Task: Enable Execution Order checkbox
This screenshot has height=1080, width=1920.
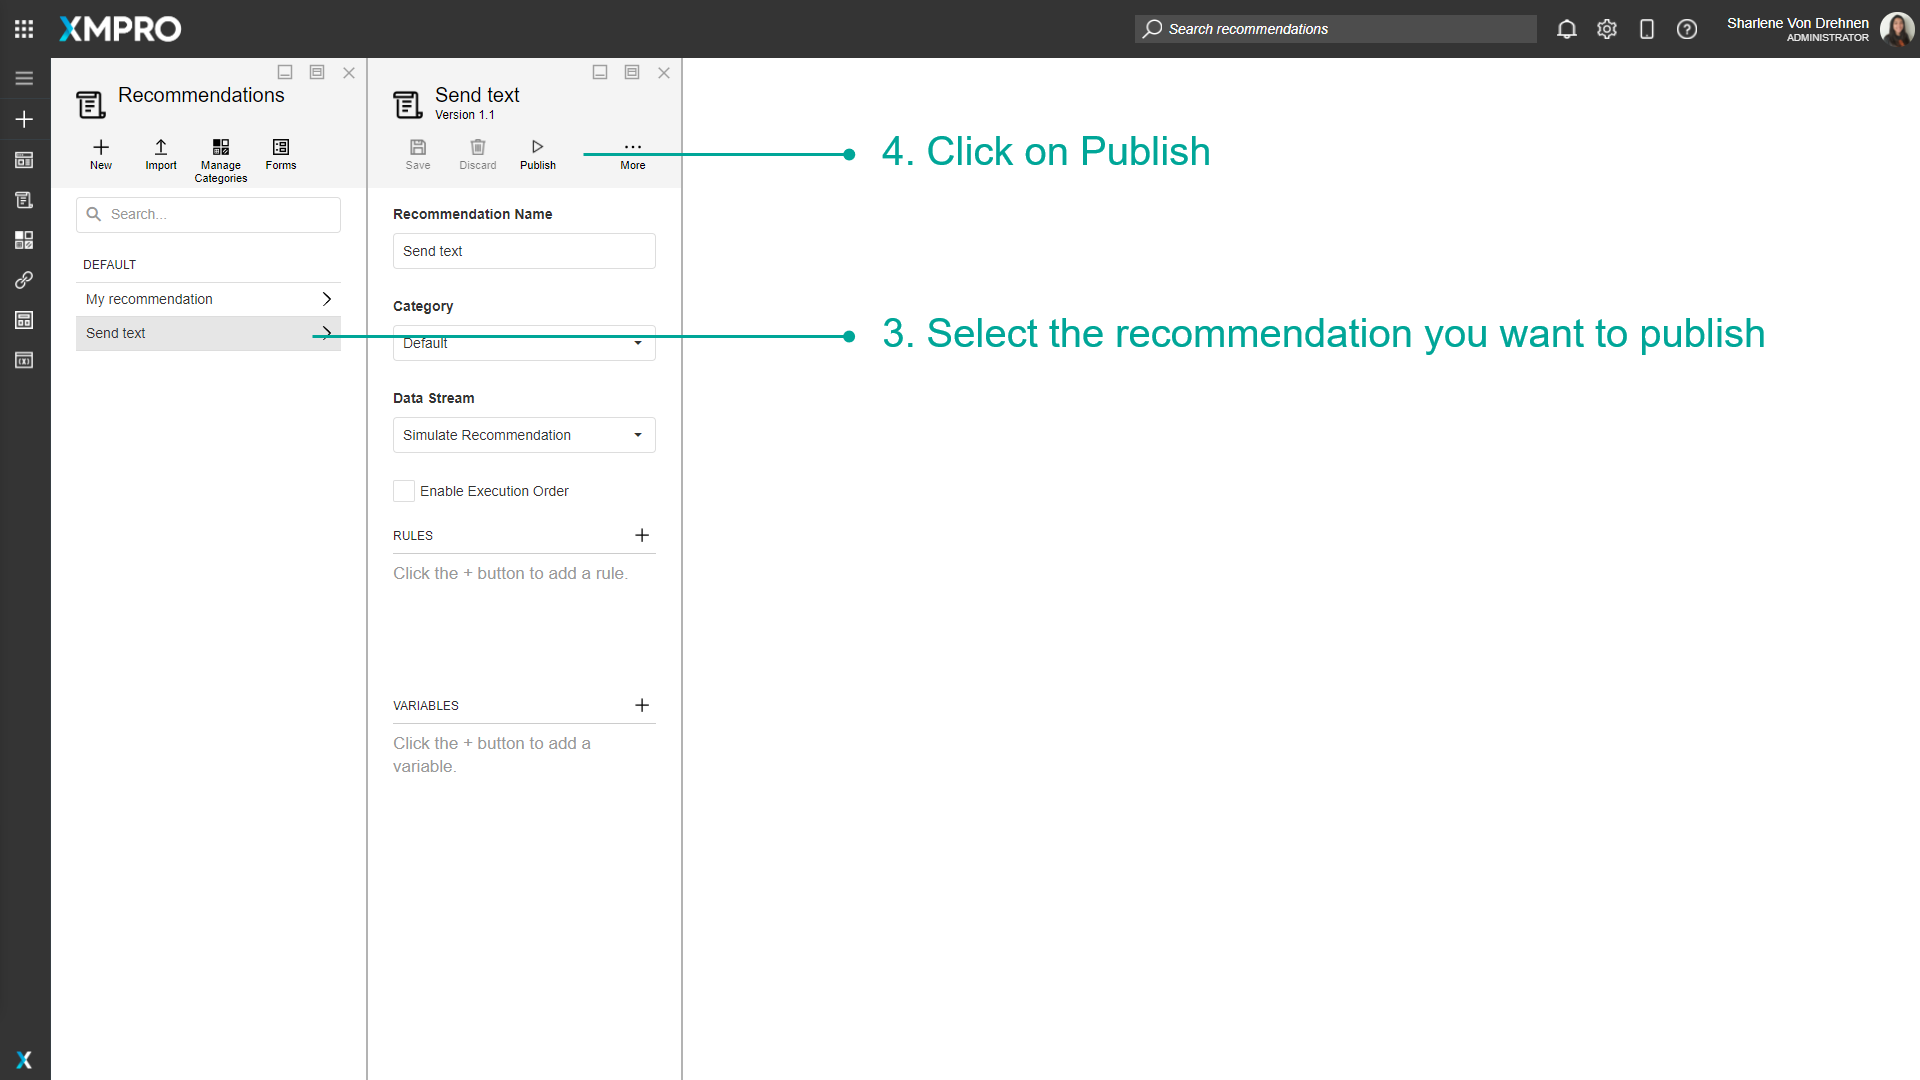Action: (x=404, y=491)
